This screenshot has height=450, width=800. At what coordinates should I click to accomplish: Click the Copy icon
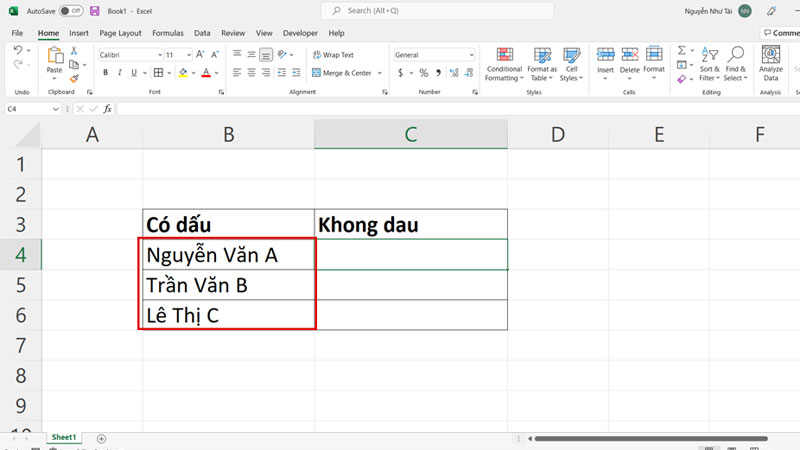(x=74, y=64)
